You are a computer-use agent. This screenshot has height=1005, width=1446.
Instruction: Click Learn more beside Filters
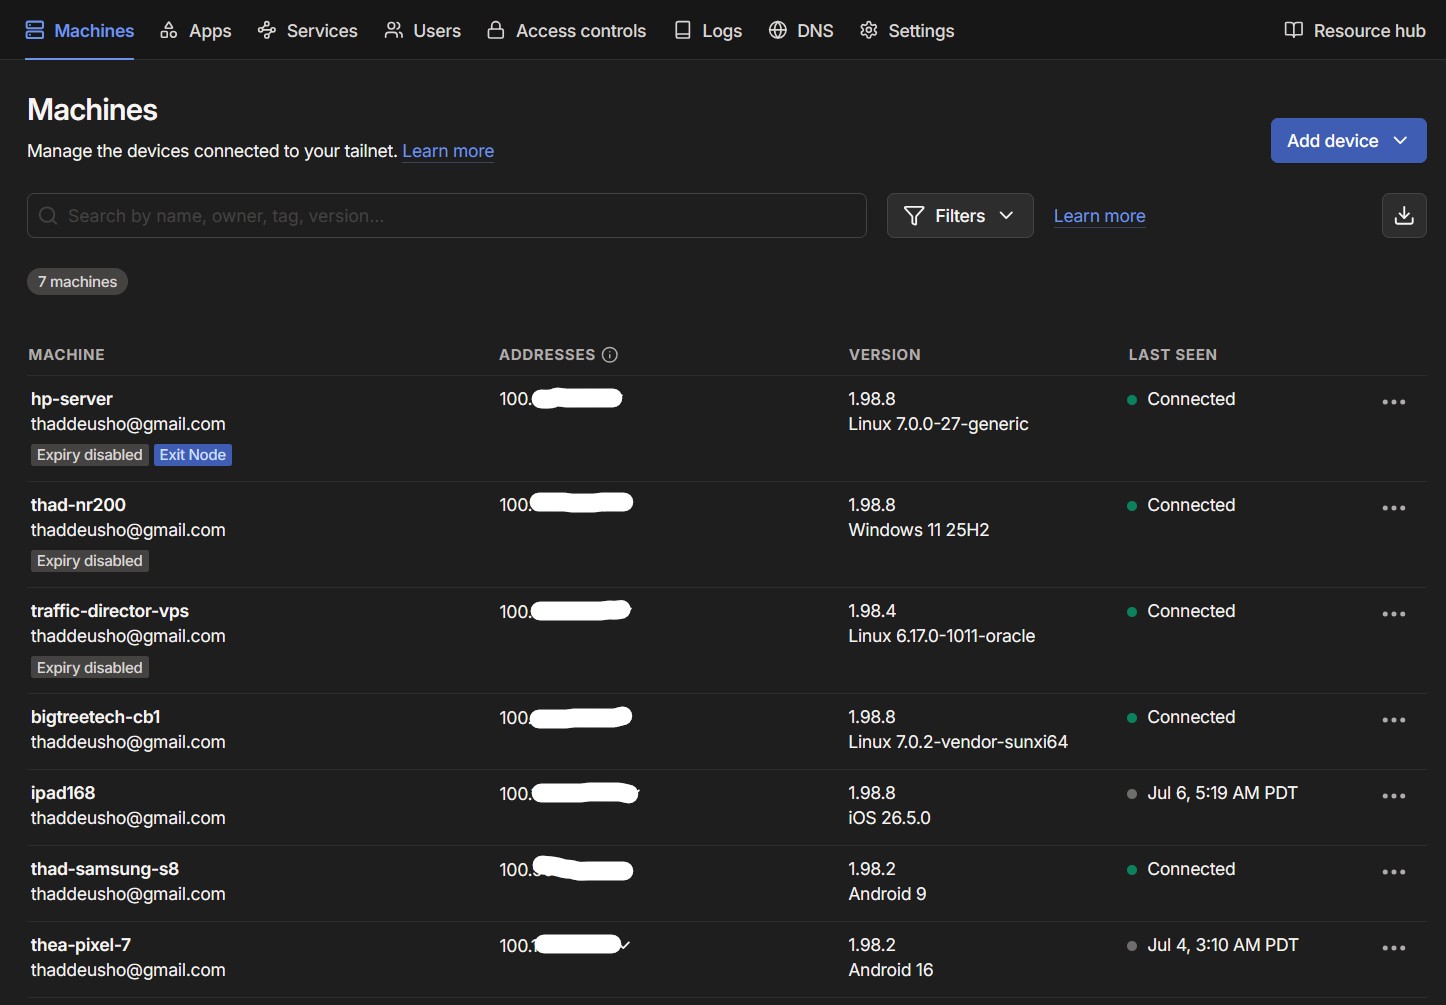[1099, 216]
